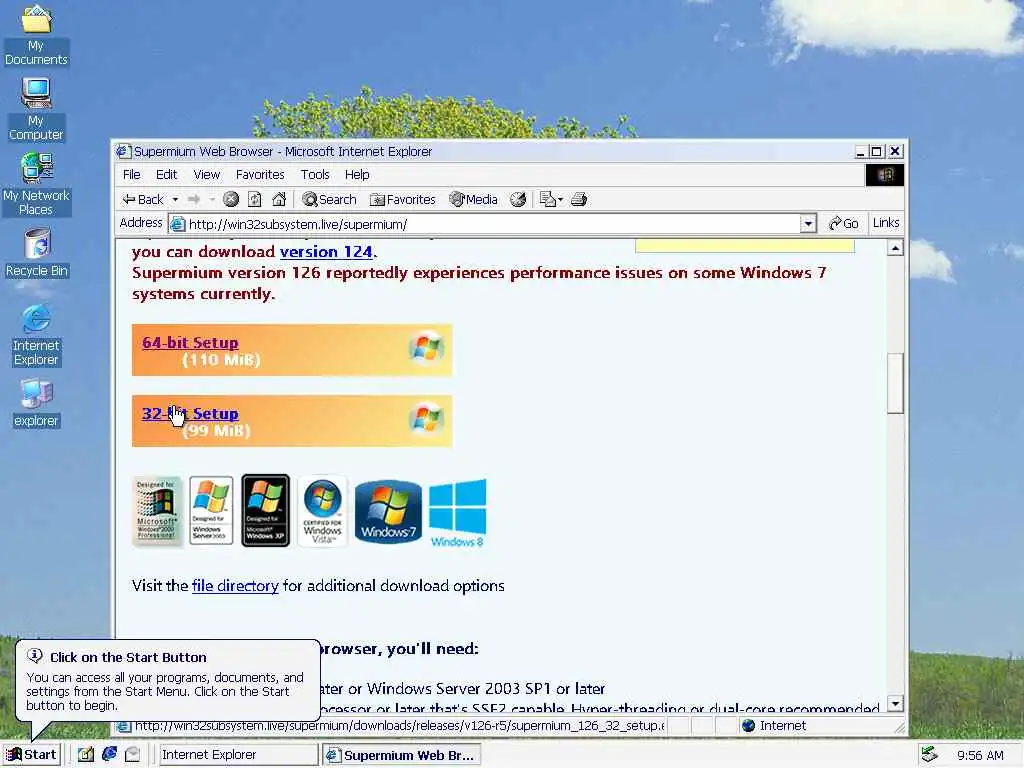Expand the Mail button dropdown arrow
The image size is (1024, 768).
(x=560, y=199)
